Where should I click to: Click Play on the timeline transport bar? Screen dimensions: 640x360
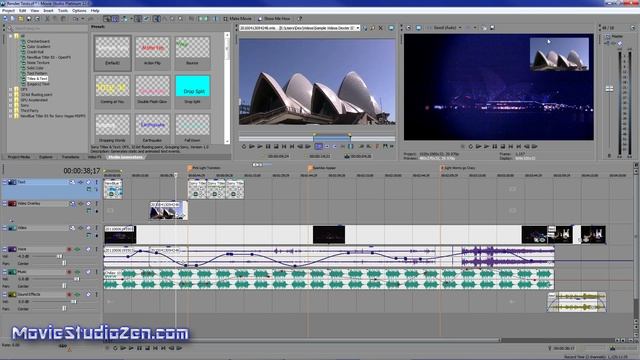[131, 348]
